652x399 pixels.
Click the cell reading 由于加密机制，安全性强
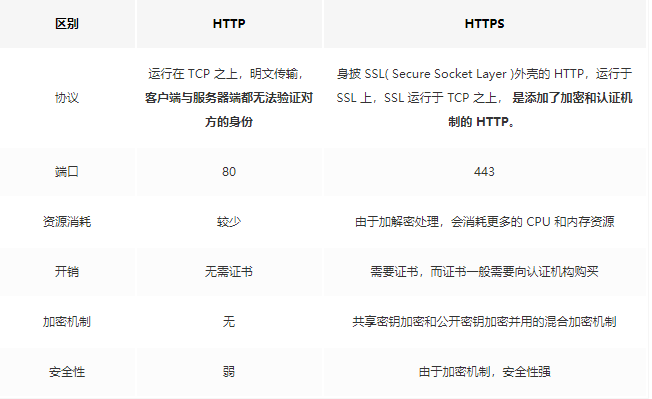484,371
